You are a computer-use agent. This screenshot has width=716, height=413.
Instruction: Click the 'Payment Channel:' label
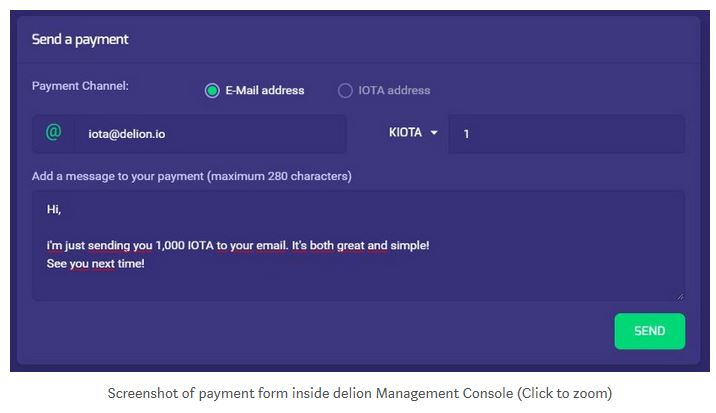tap(80, 86)
